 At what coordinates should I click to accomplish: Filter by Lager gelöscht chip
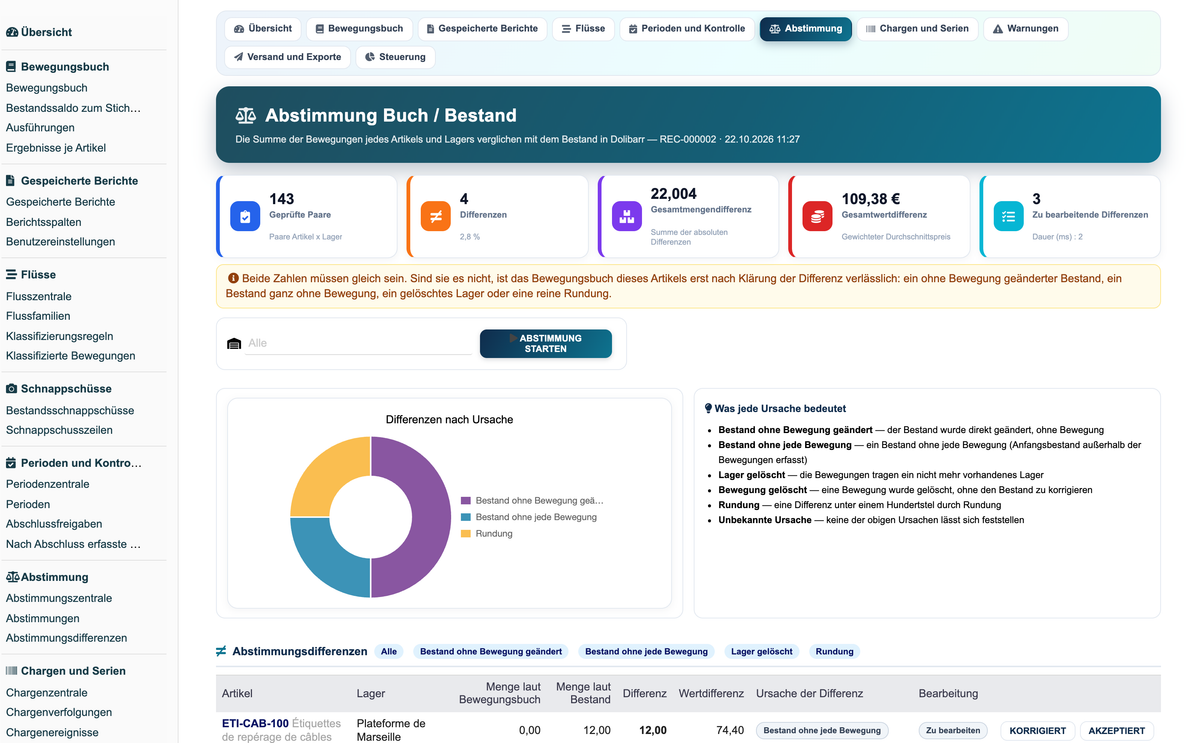click(x=762, y=651)
